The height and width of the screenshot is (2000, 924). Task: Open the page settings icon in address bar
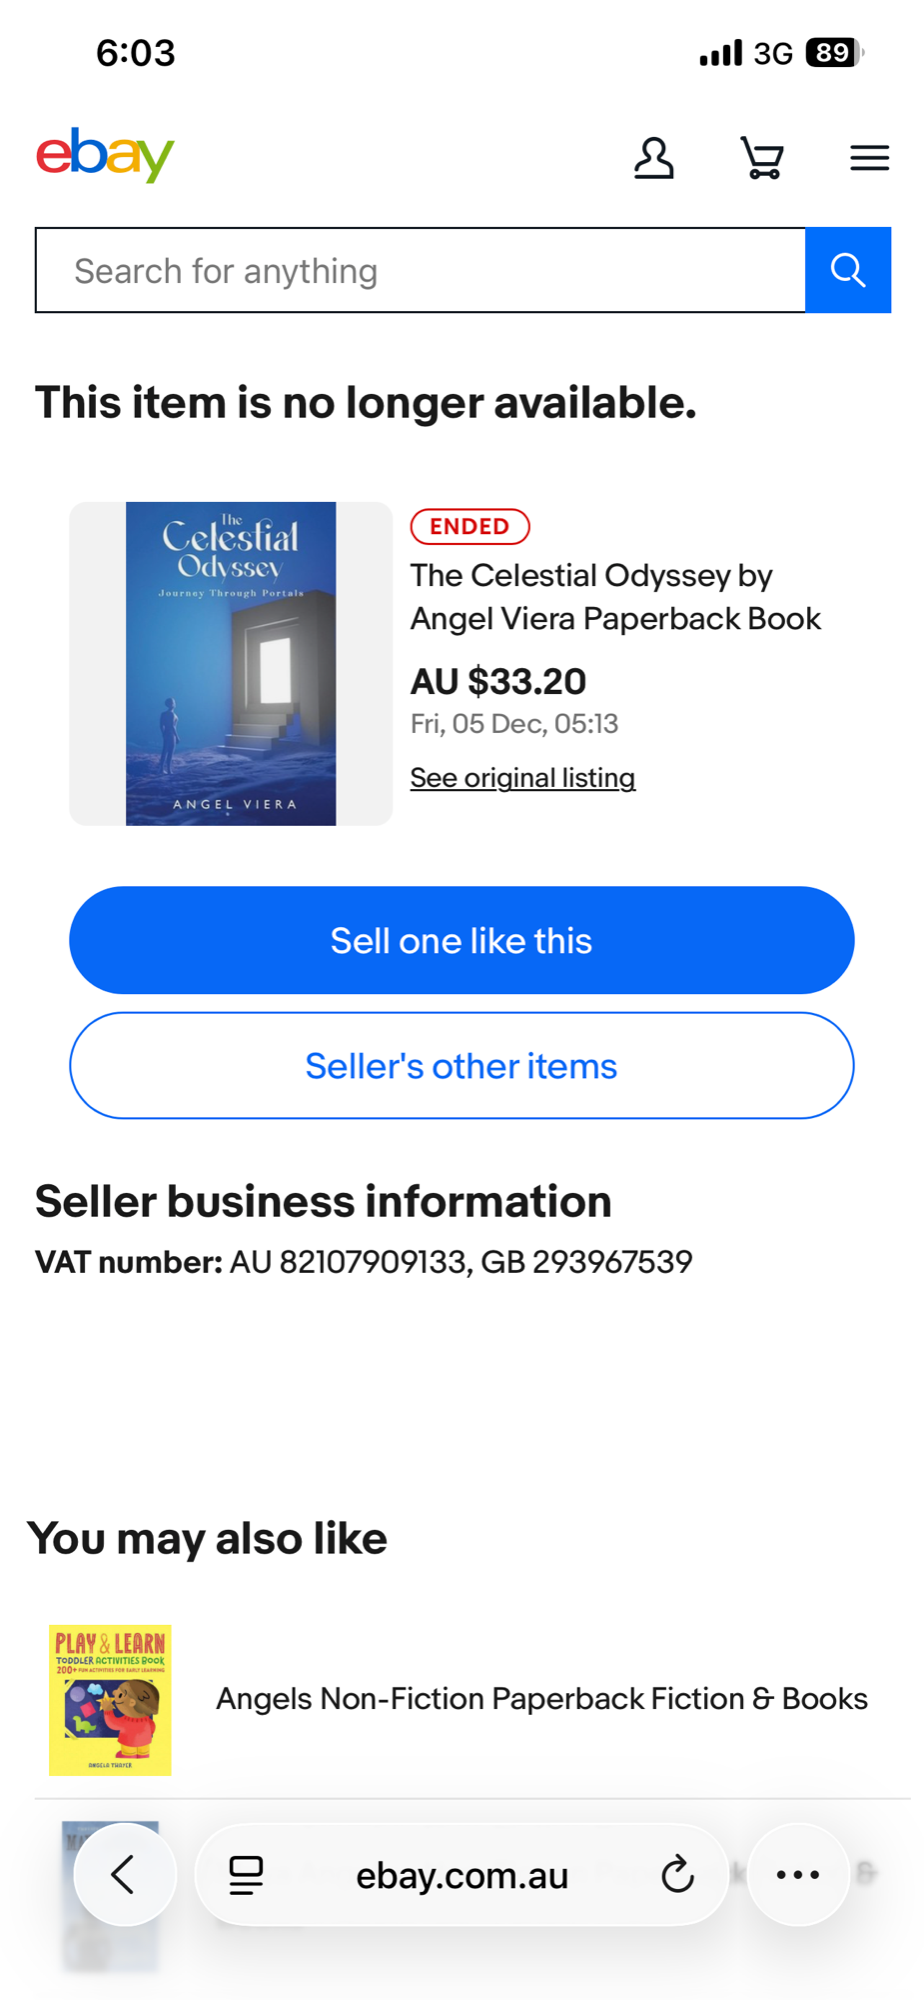[246, 1875]
